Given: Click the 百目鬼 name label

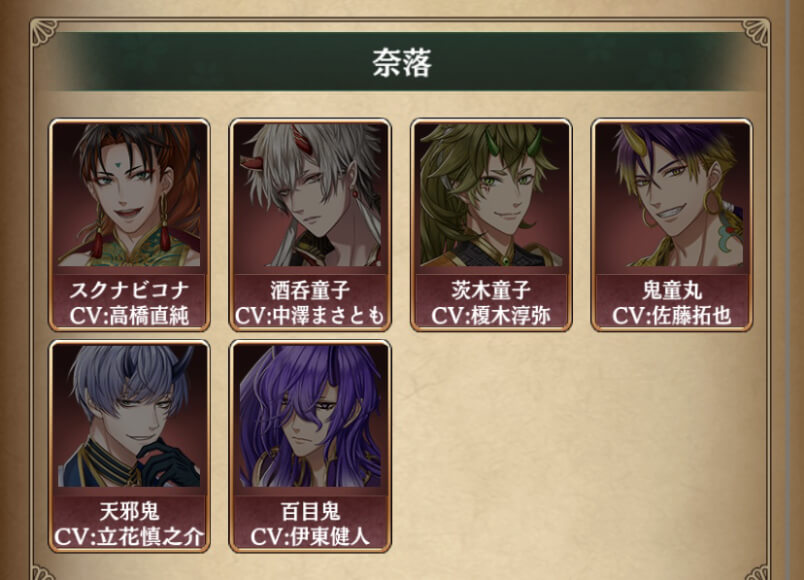Looking at the screenshot, I should pos(310,511).
